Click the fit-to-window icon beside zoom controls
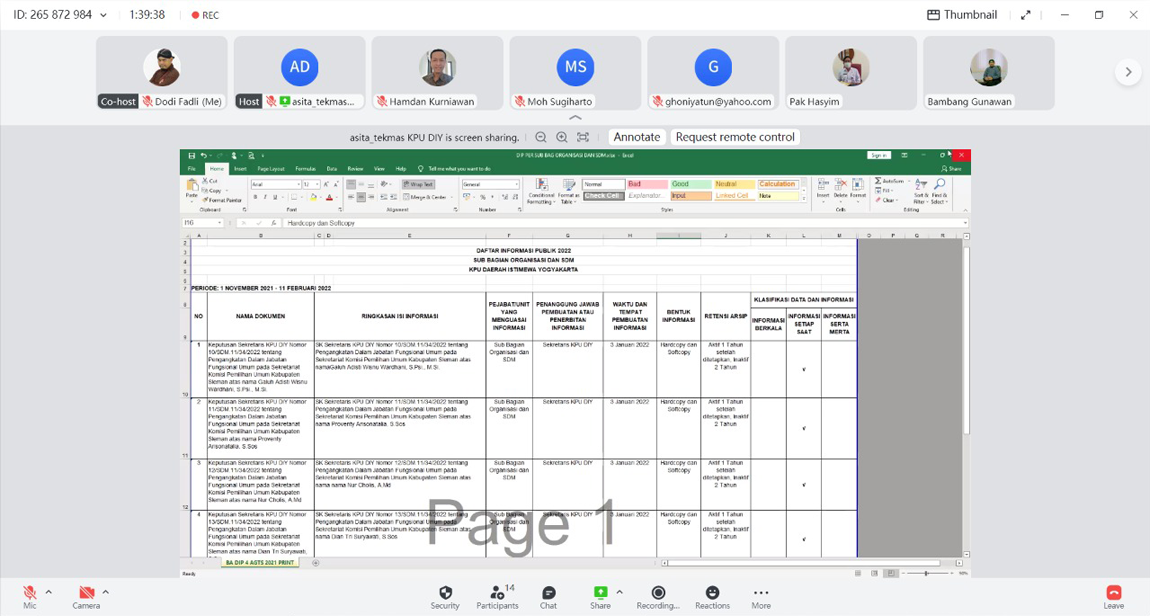The image size is (1150, 616). coord(583,137)
